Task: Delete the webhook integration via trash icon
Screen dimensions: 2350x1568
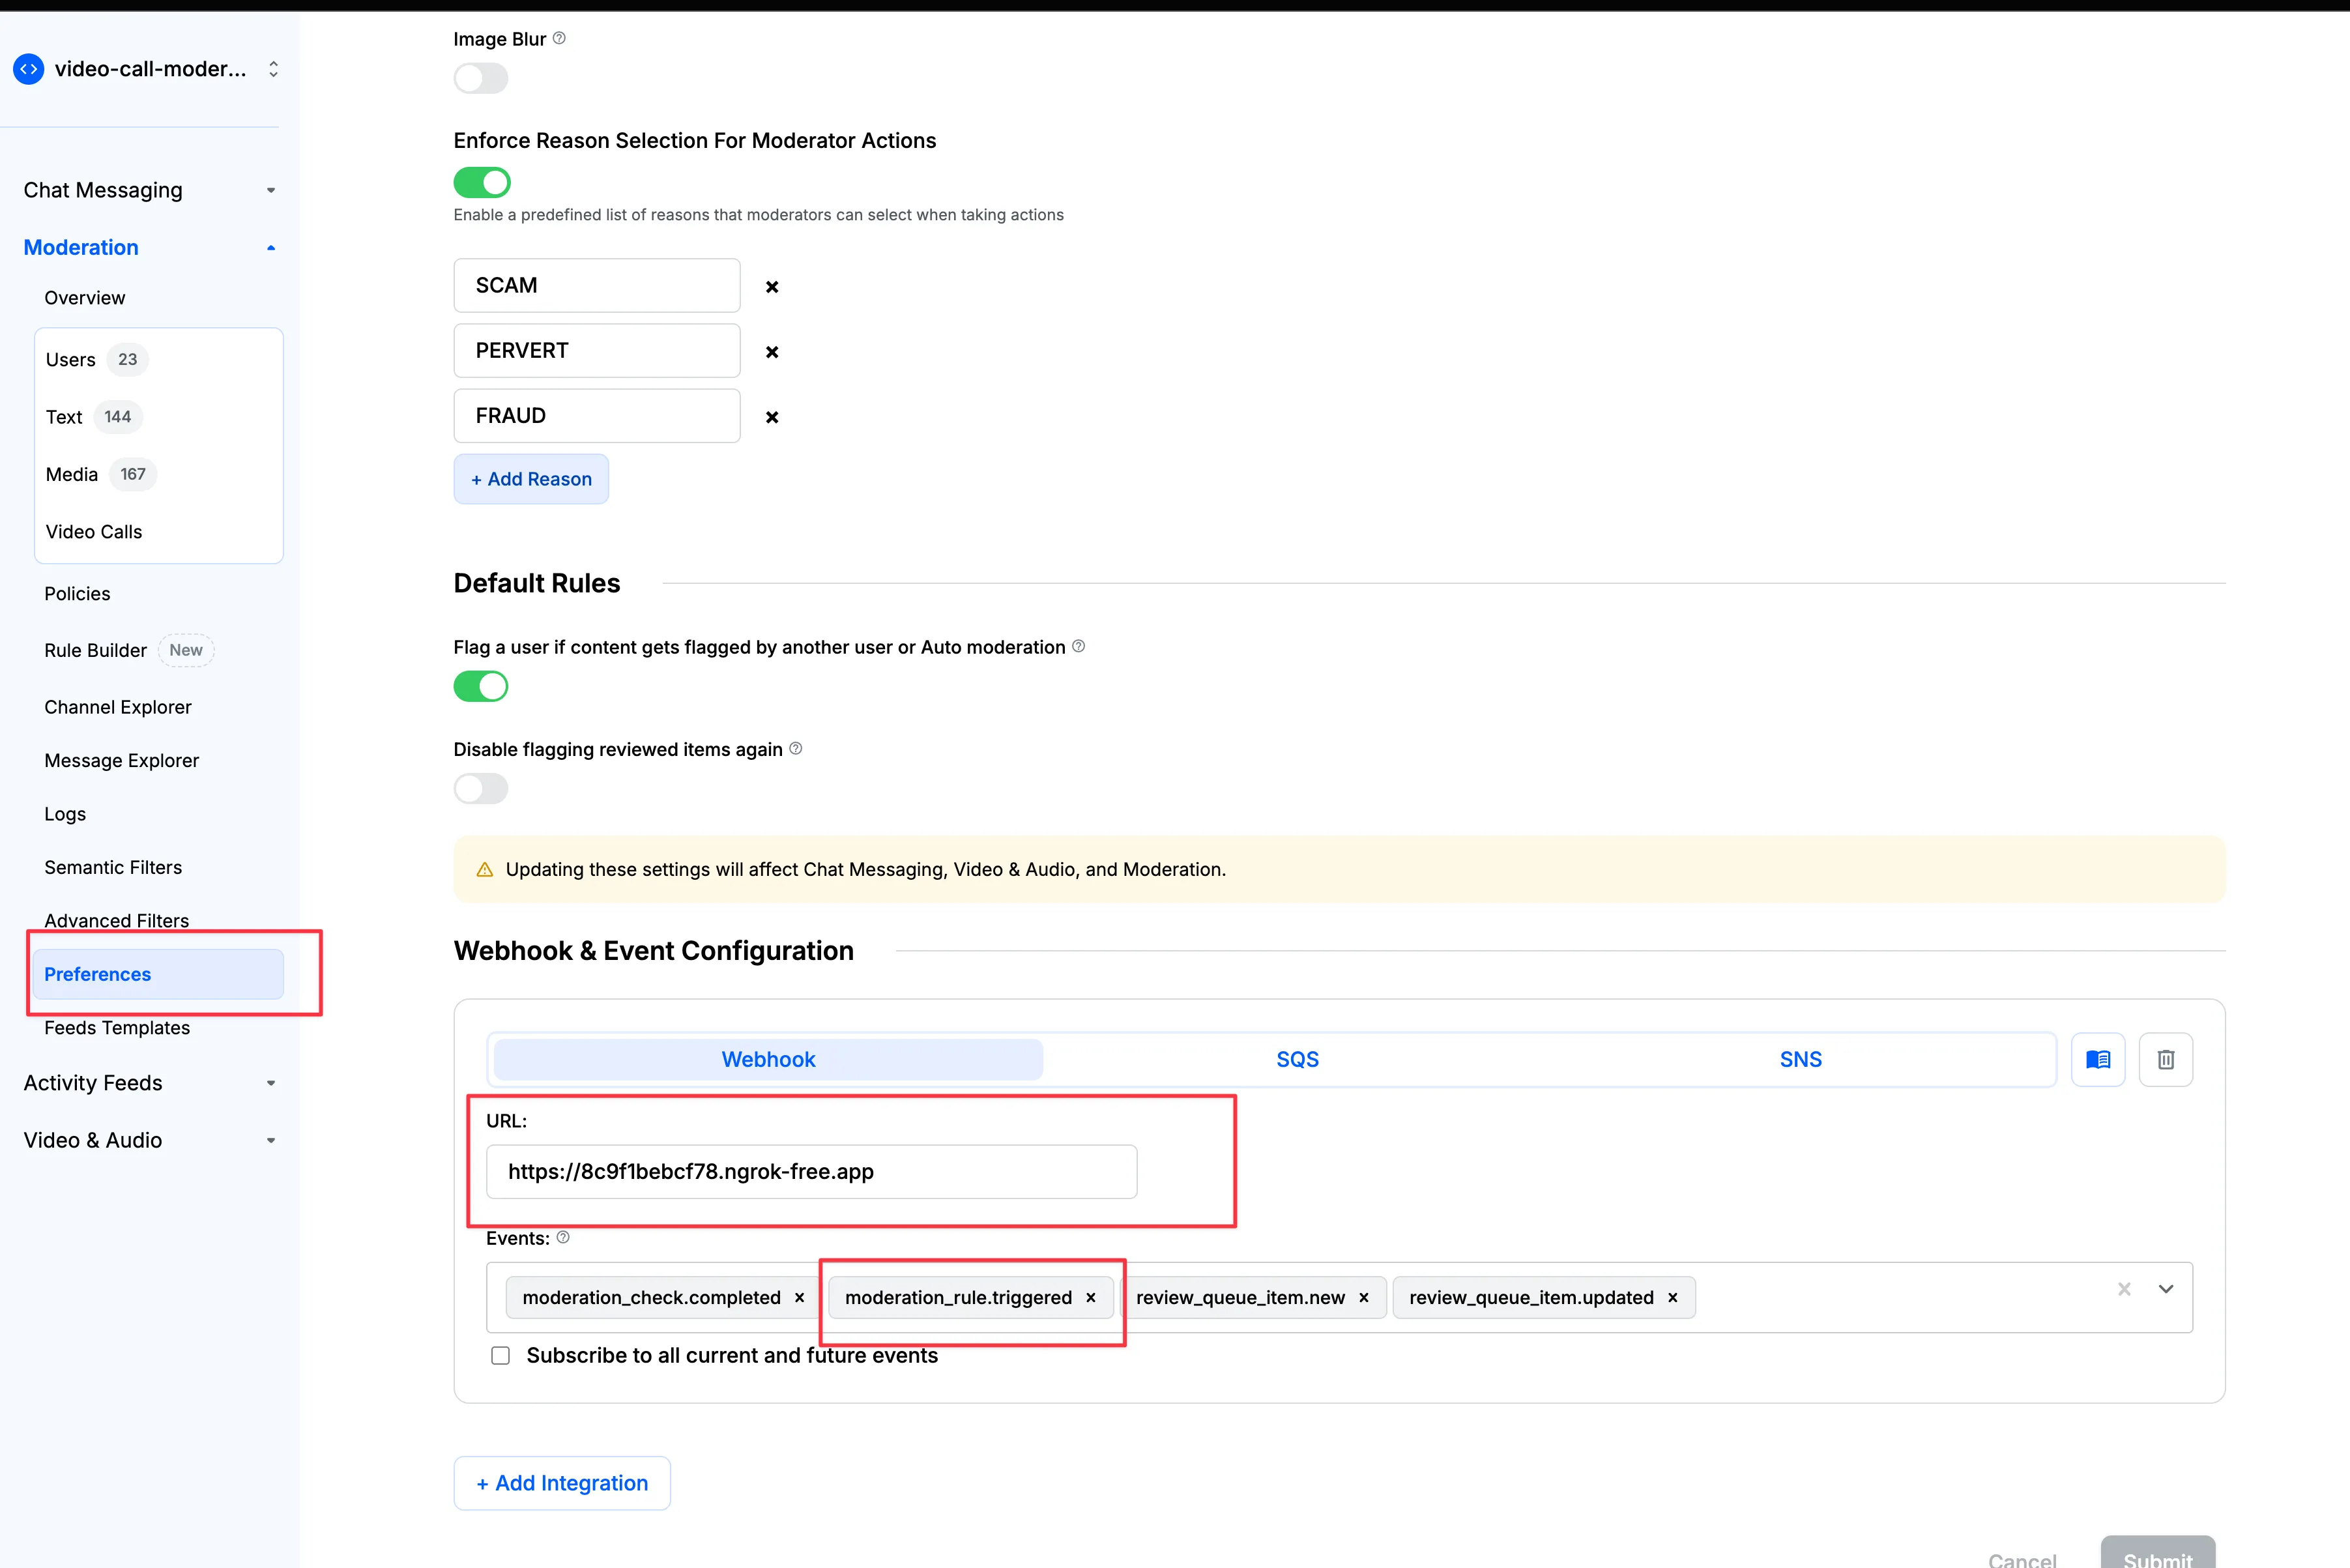Action: tap(2166, 1059)
